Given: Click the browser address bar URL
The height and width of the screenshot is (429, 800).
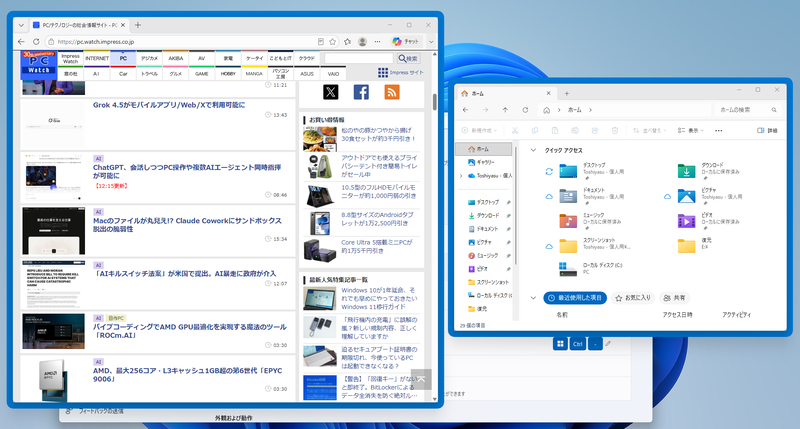Looking at the screenshot, I should tap(96, 42).
